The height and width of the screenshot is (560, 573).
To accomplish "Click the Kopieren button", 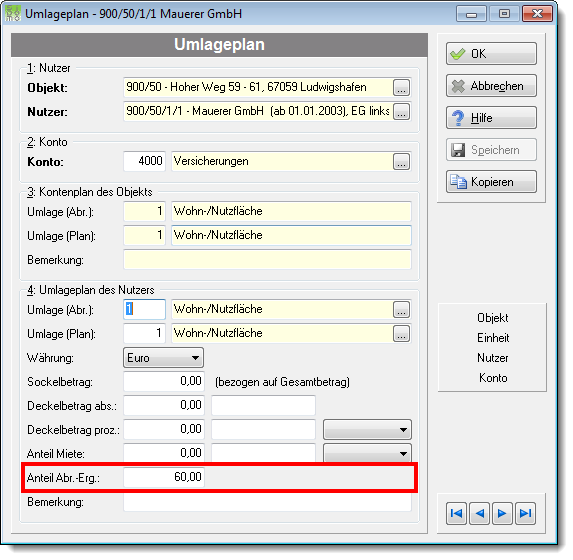I will click(x=491, y=182).
